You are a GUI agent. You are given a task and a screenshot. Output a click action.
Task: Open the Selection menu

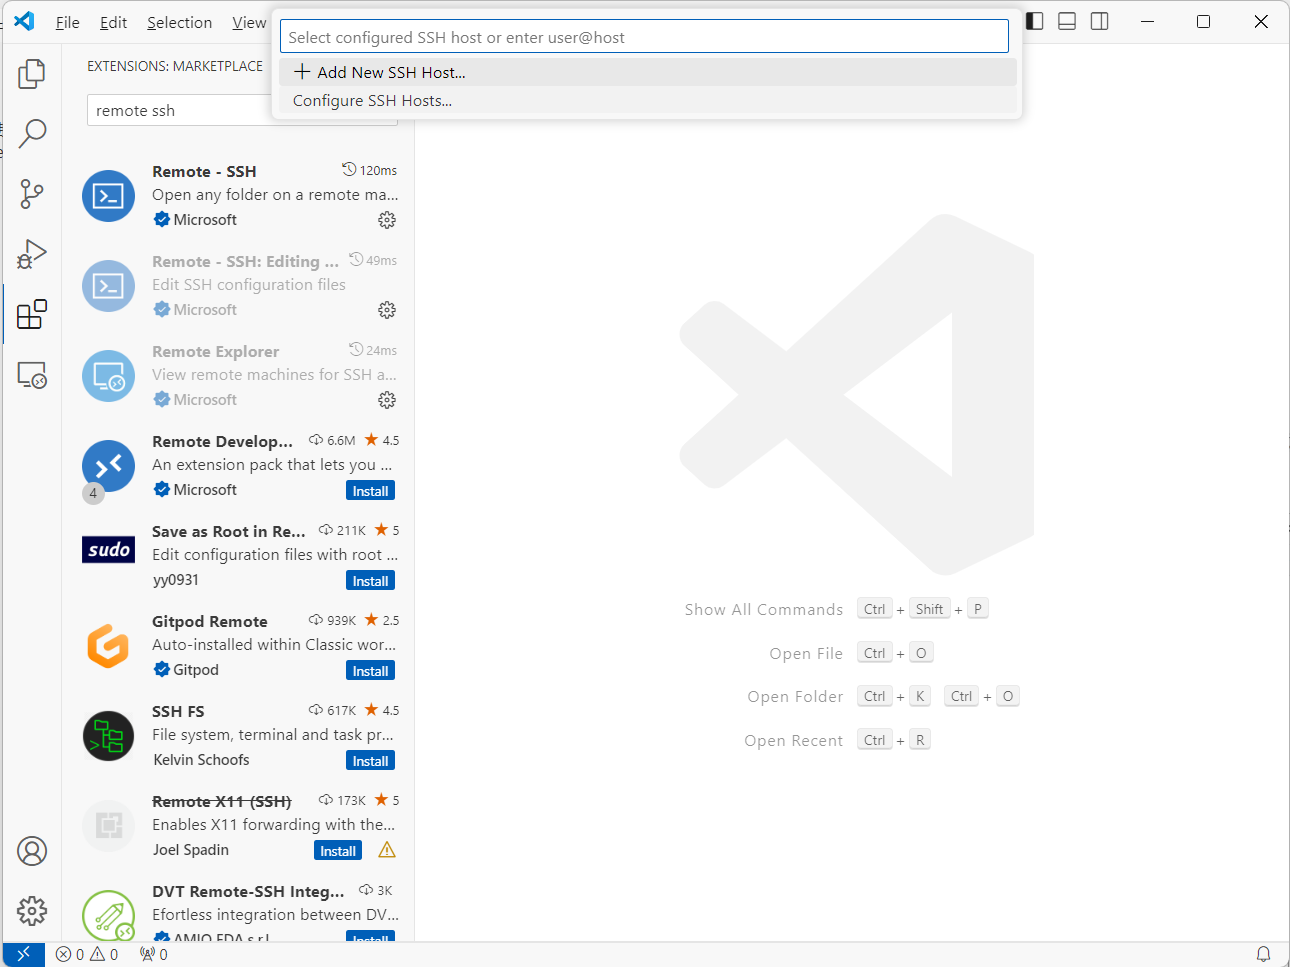click(179, 22)
